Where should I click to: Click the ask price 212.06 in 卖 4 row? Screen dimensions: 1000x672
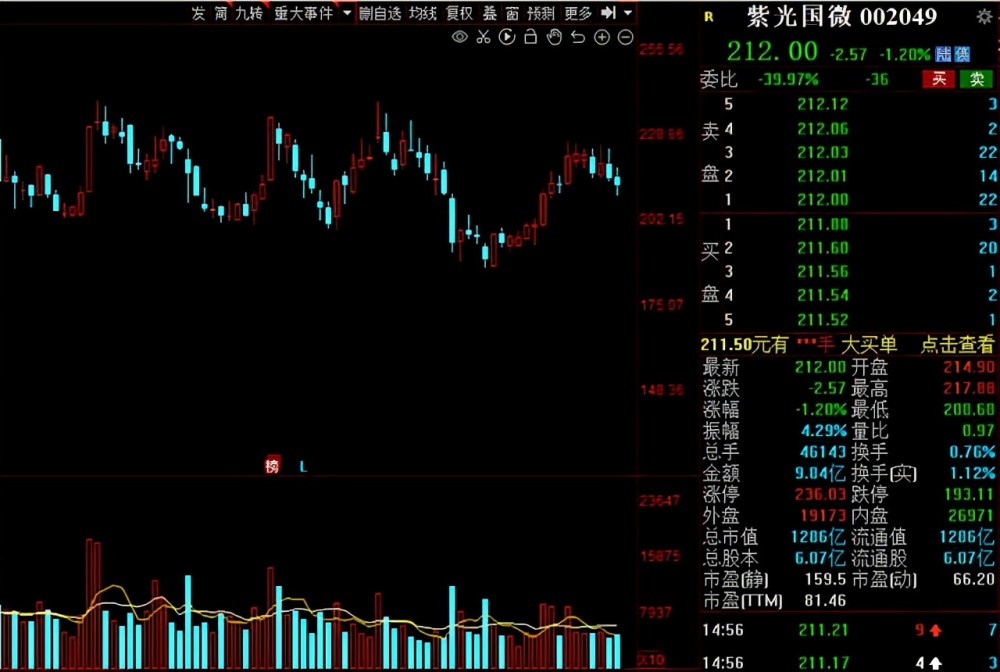[823, 129]
